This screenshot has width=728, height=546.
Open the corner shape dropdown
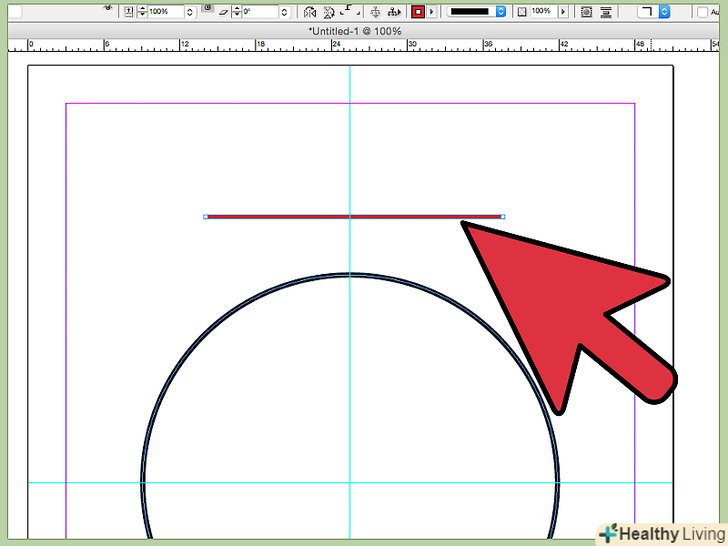click(664, 12)
